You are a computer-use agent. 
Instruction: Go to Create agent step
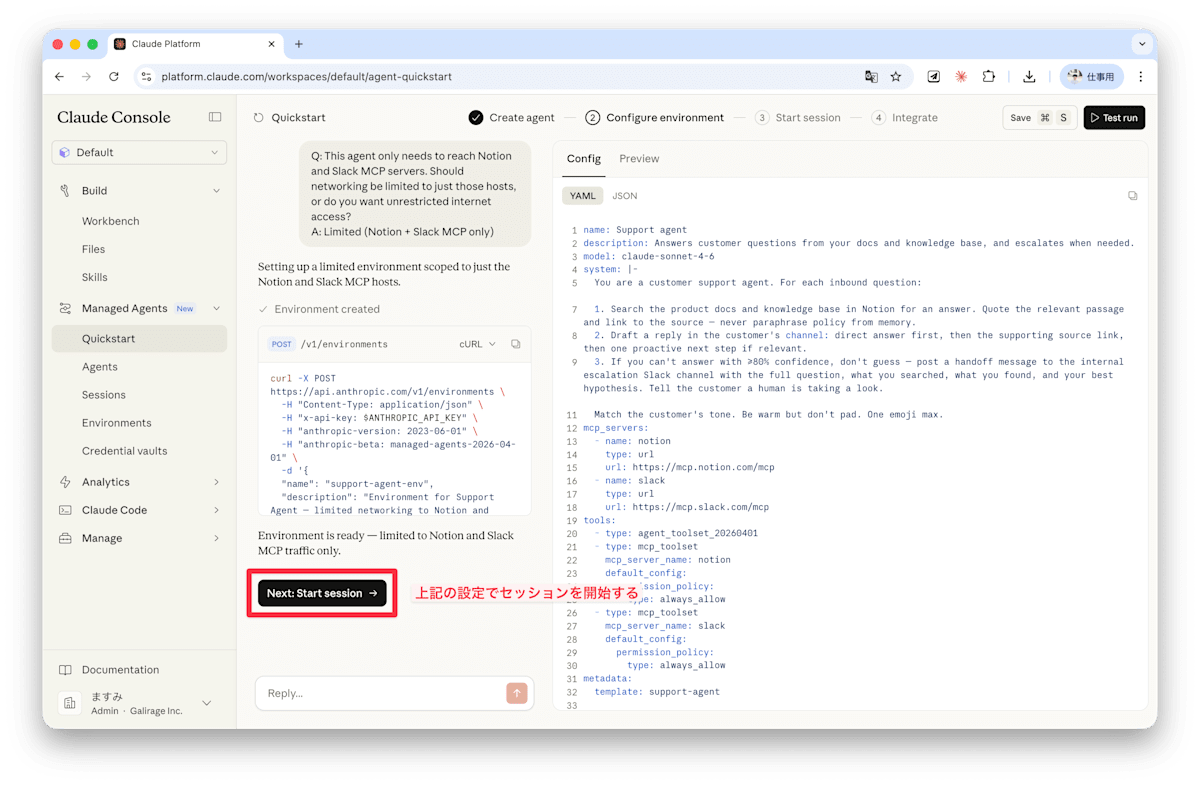[511, 117]
